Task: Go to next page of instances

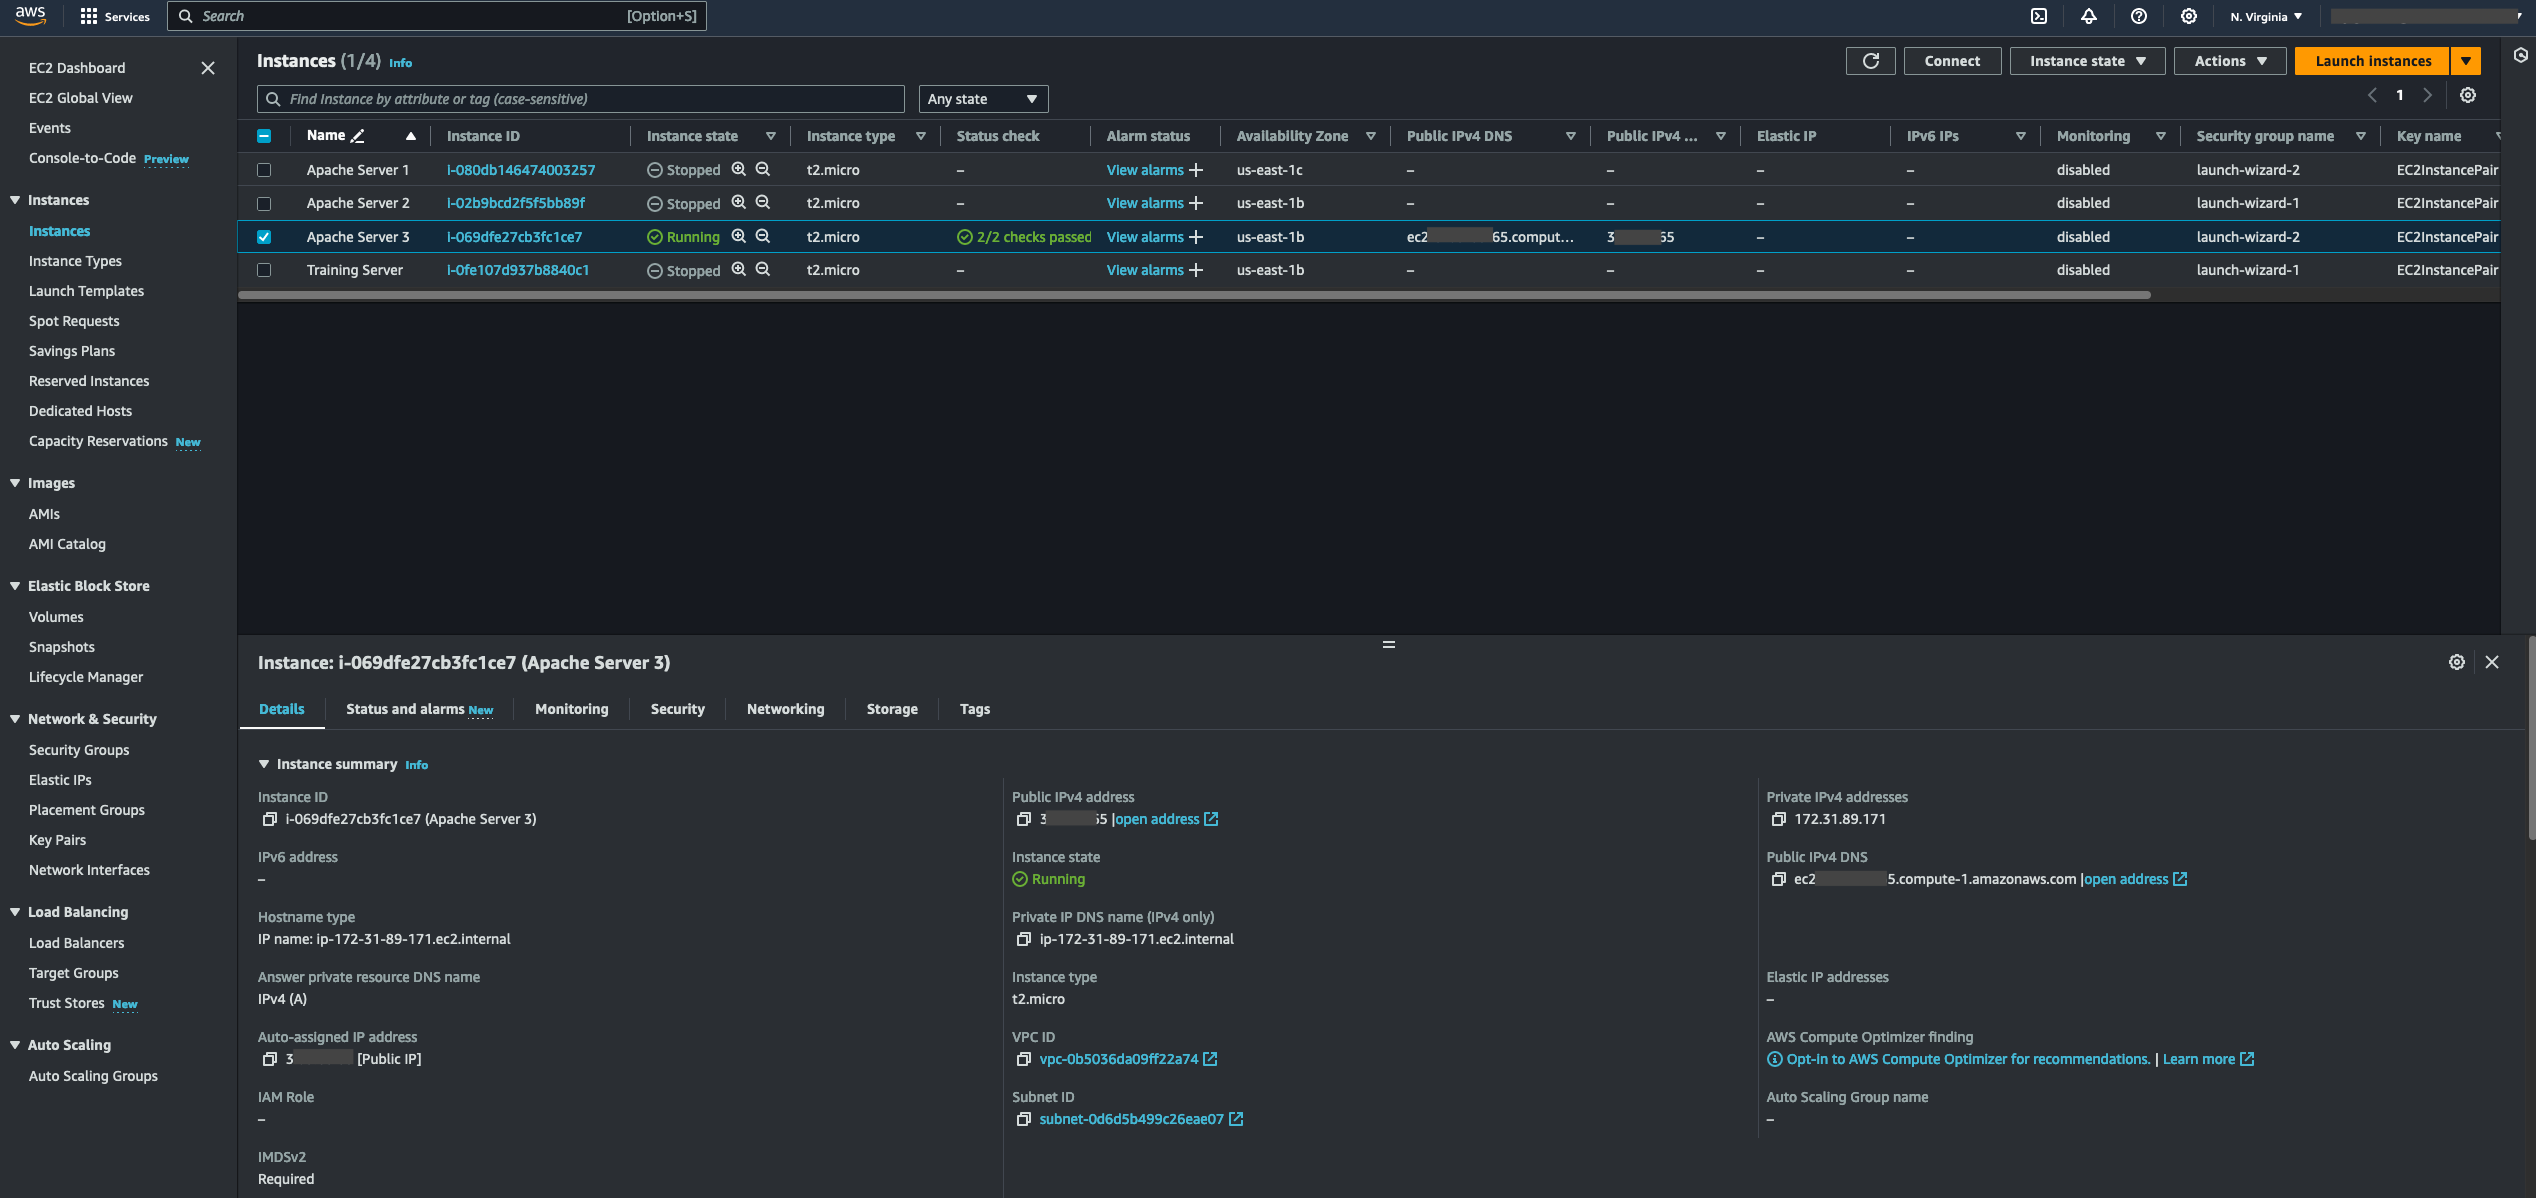Action: [2427, 96]
